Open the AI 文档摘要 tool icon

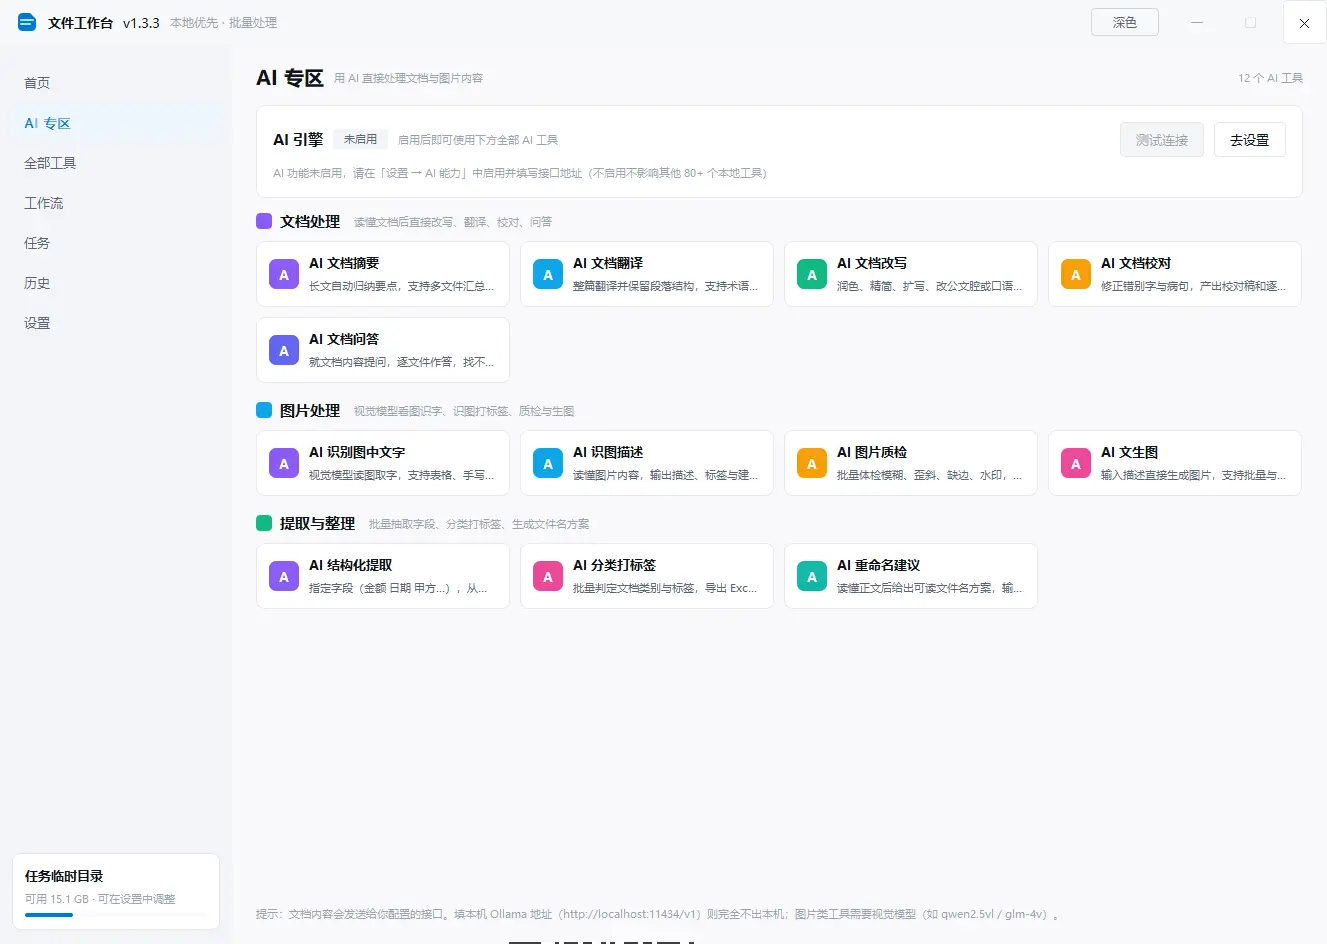[x=284, y=274]
